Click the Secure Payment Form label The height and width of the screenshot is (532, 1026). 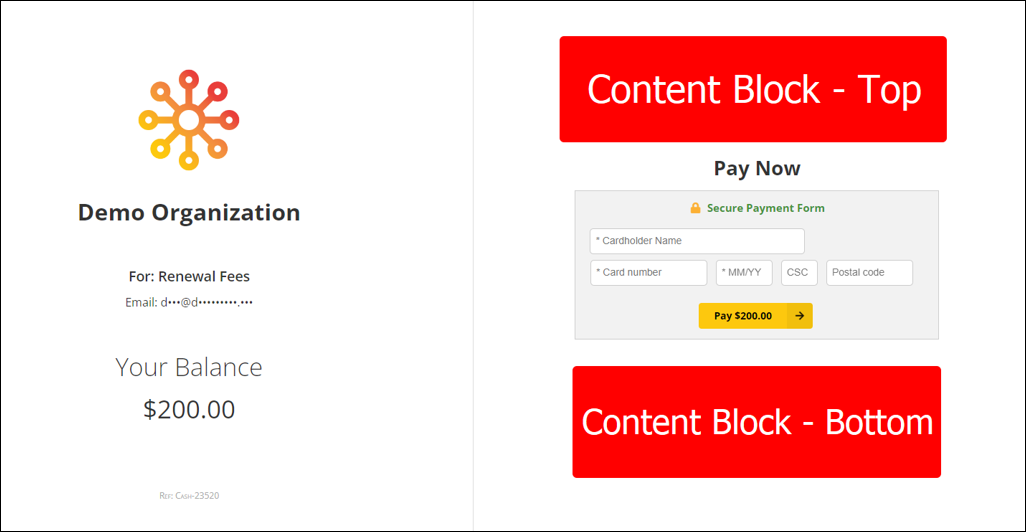click(x=765, y=208)
